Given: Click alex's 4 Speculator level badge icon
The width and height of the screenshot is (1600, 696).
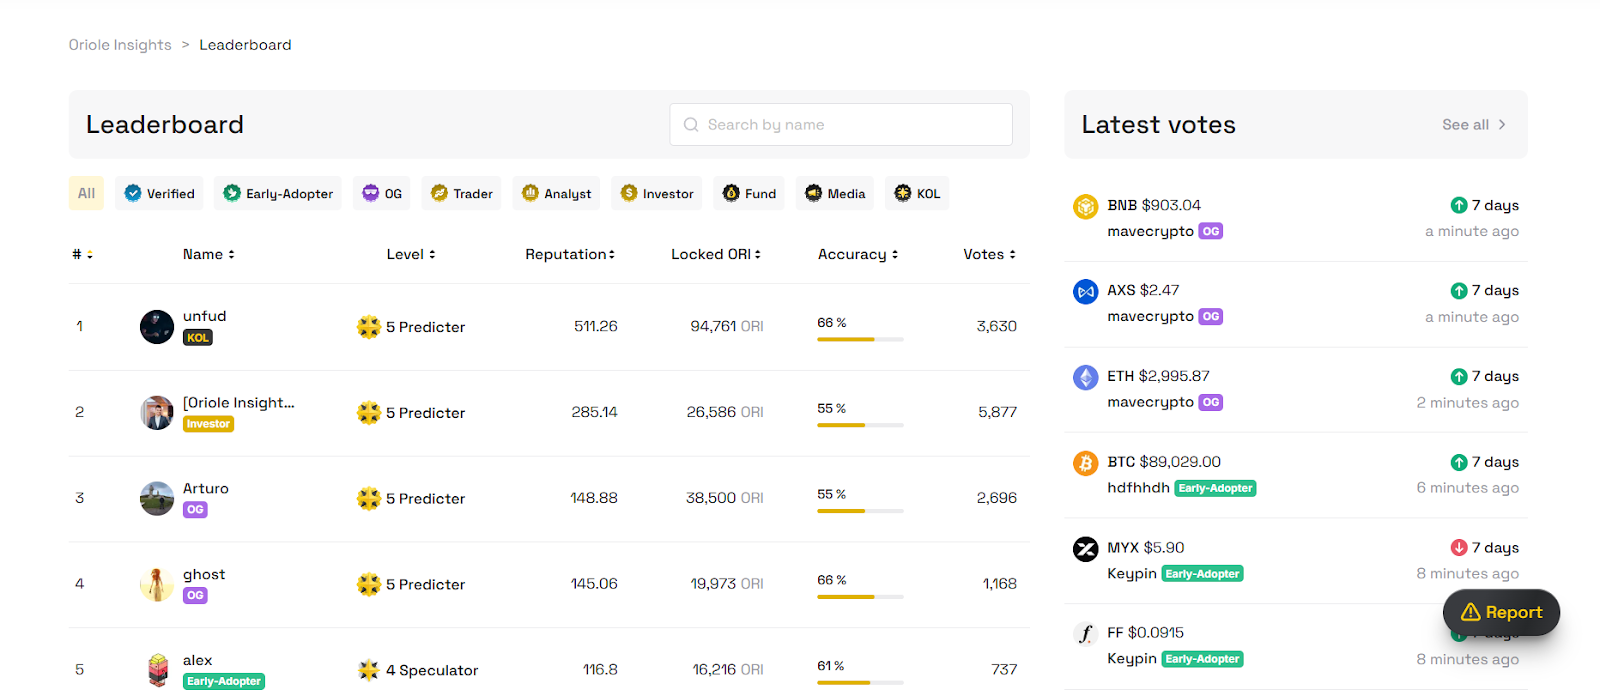Looking at the screenshot, I should (x=369, y=670).
